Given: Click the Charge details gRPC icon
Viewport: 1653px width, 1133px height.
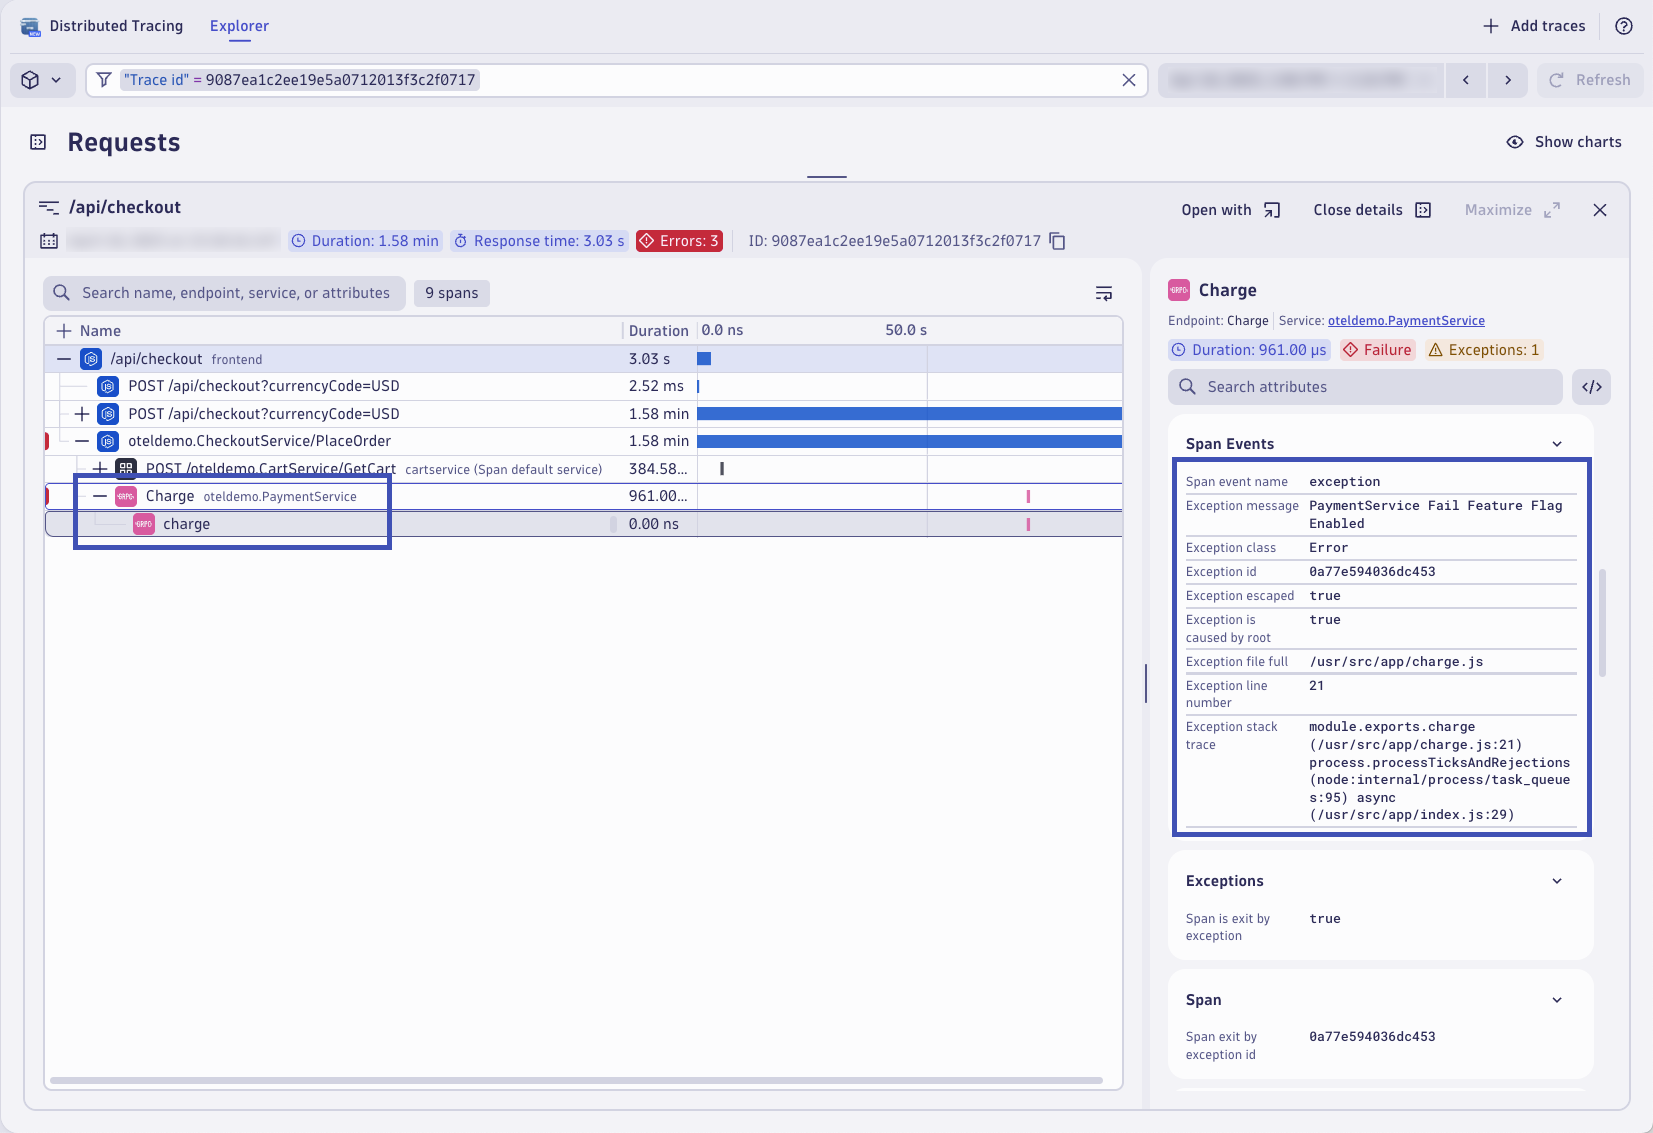Looking at the screenshot, I should coord(1179,290).
